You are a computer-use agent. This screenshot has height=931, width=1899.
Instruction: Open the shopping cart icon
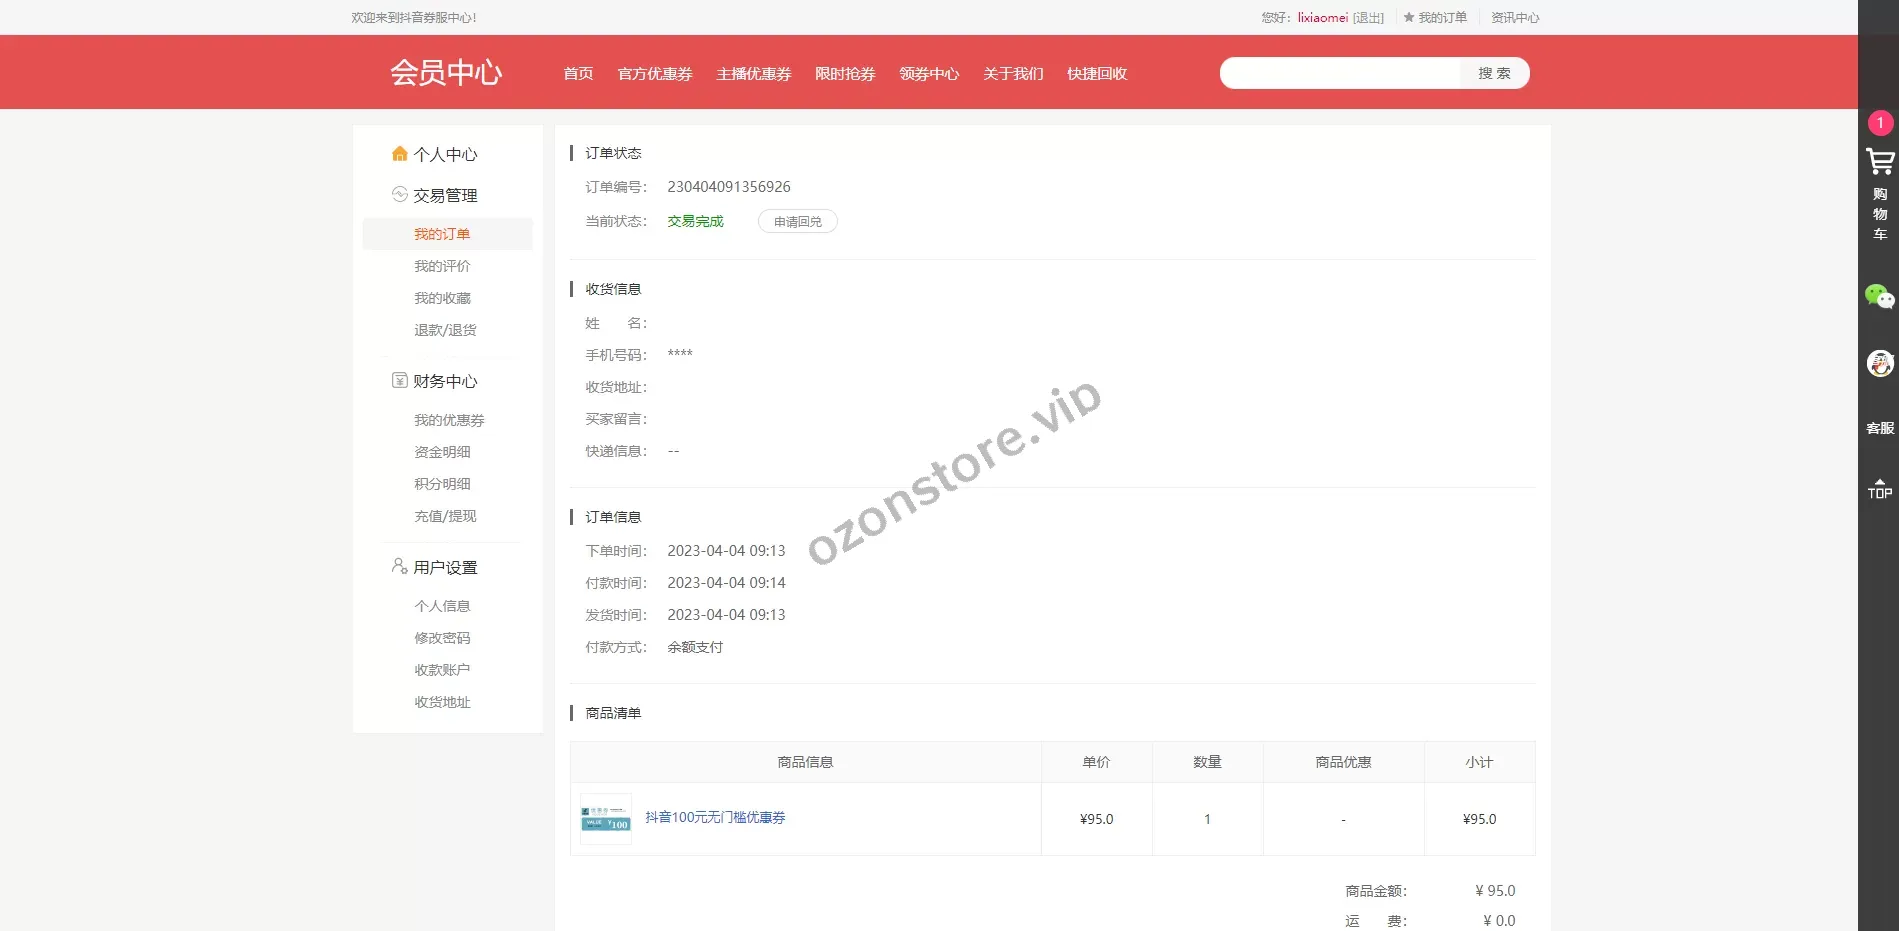point(1879,161)
